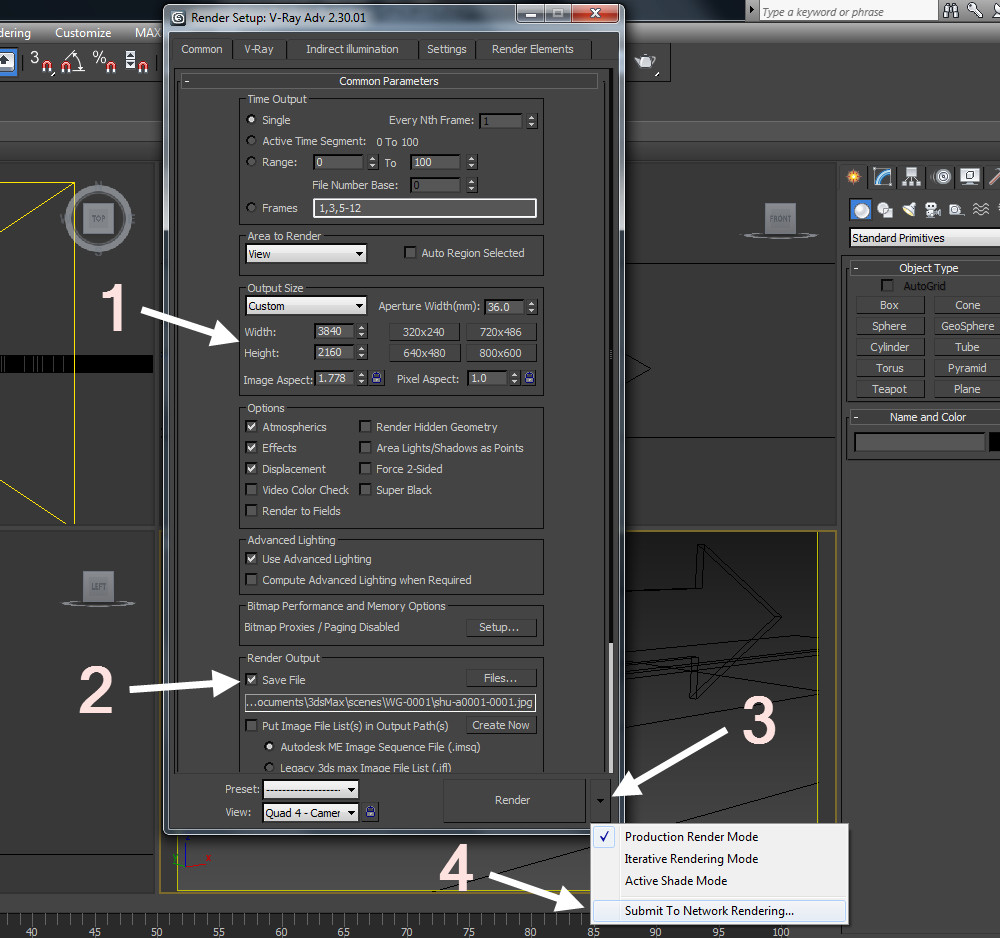The width and height of the screenshot is (1000, 938).
Task: Click the Shapes category icon
Action: tap(885, 210)
